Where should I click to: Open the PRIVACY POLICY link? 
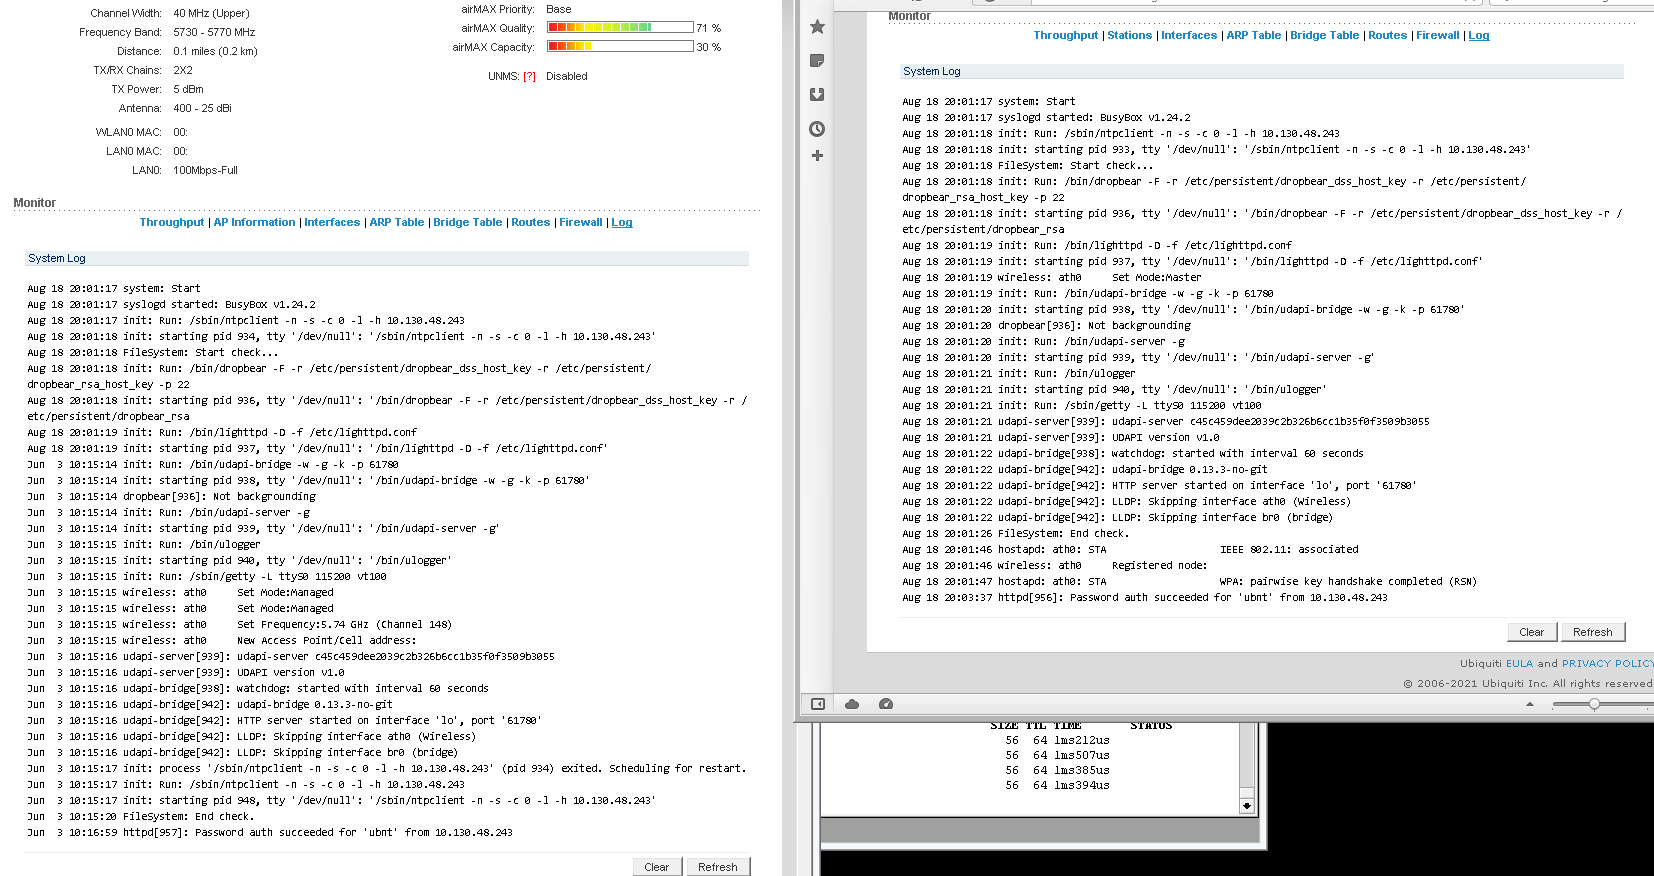click(1607, 664)
